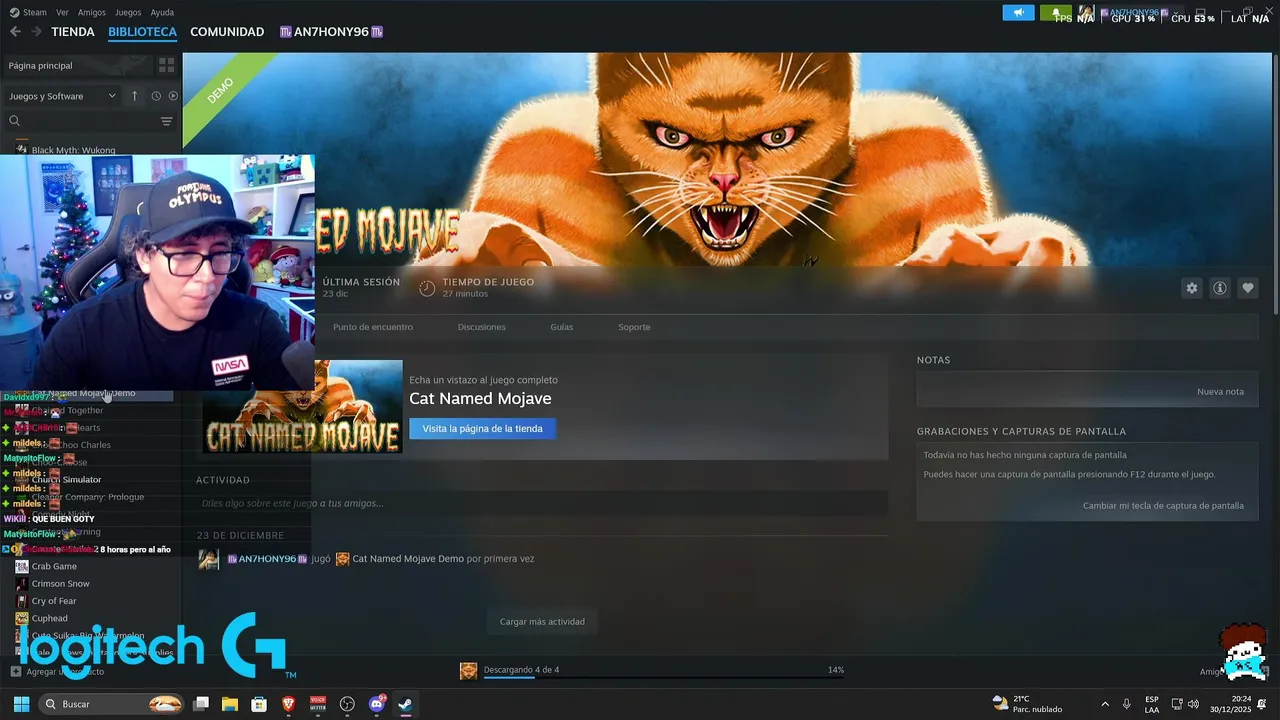Open game settings gear icon
Viewport: 1280px width, 720px height.
[1192, 288]
